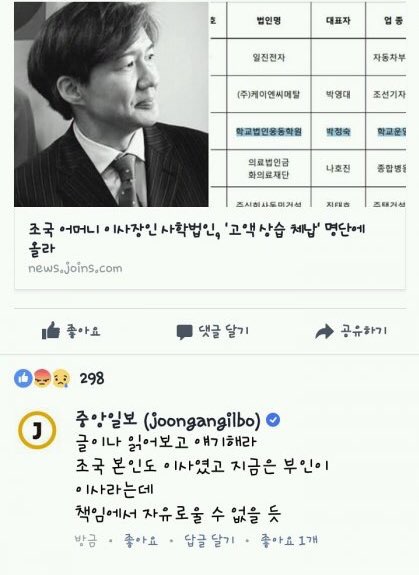Open the black-and-white portrait thumbnail

tap(111, 105)
